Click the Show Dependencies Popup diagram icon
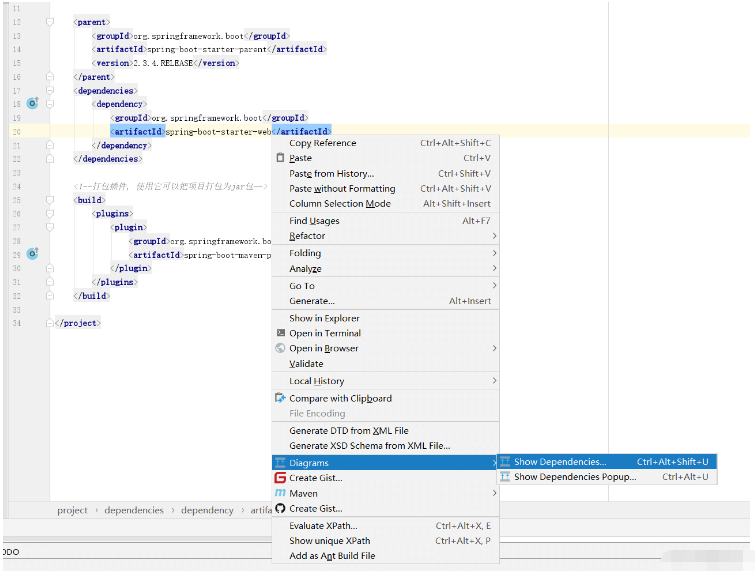Image resolution: width=756 pixels, height=571 pixels. coord(505,476)
